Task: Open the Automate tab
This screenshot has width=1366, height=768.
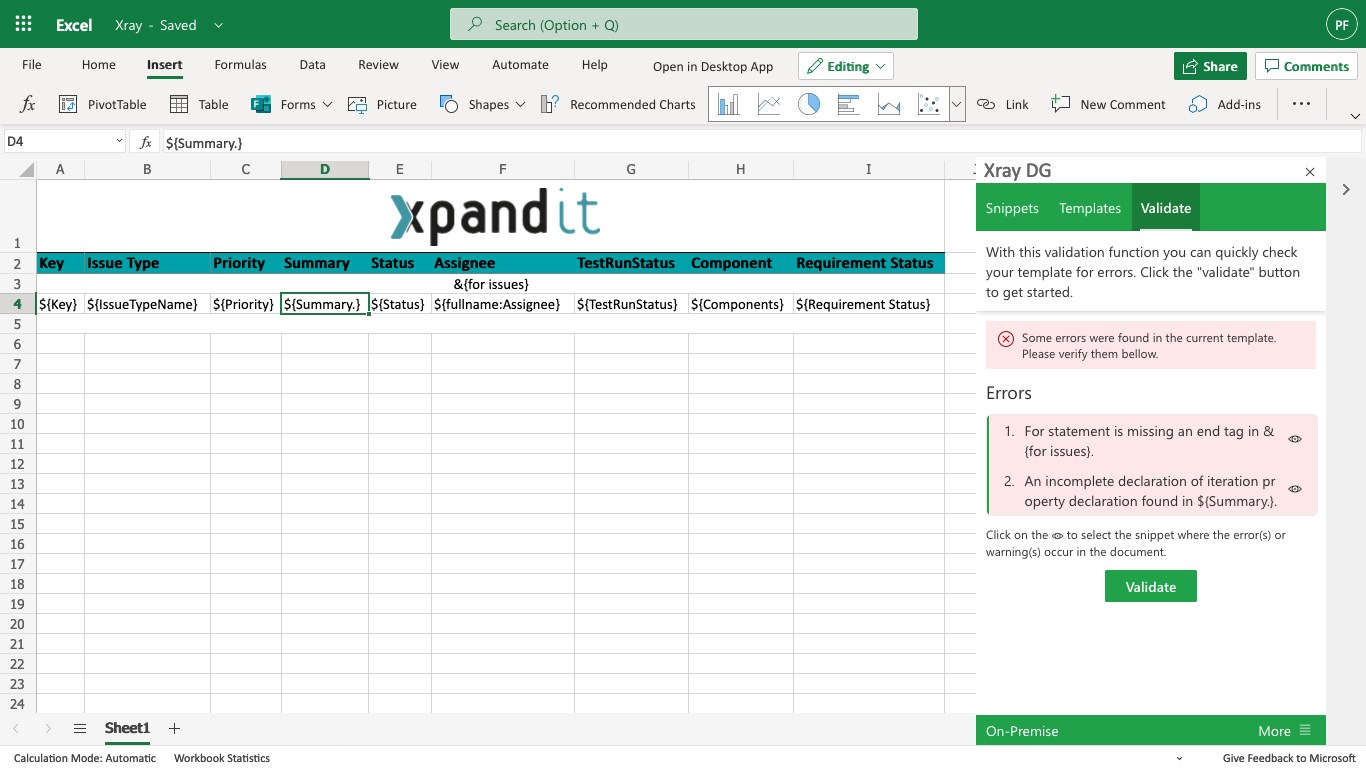Action: 520,64
